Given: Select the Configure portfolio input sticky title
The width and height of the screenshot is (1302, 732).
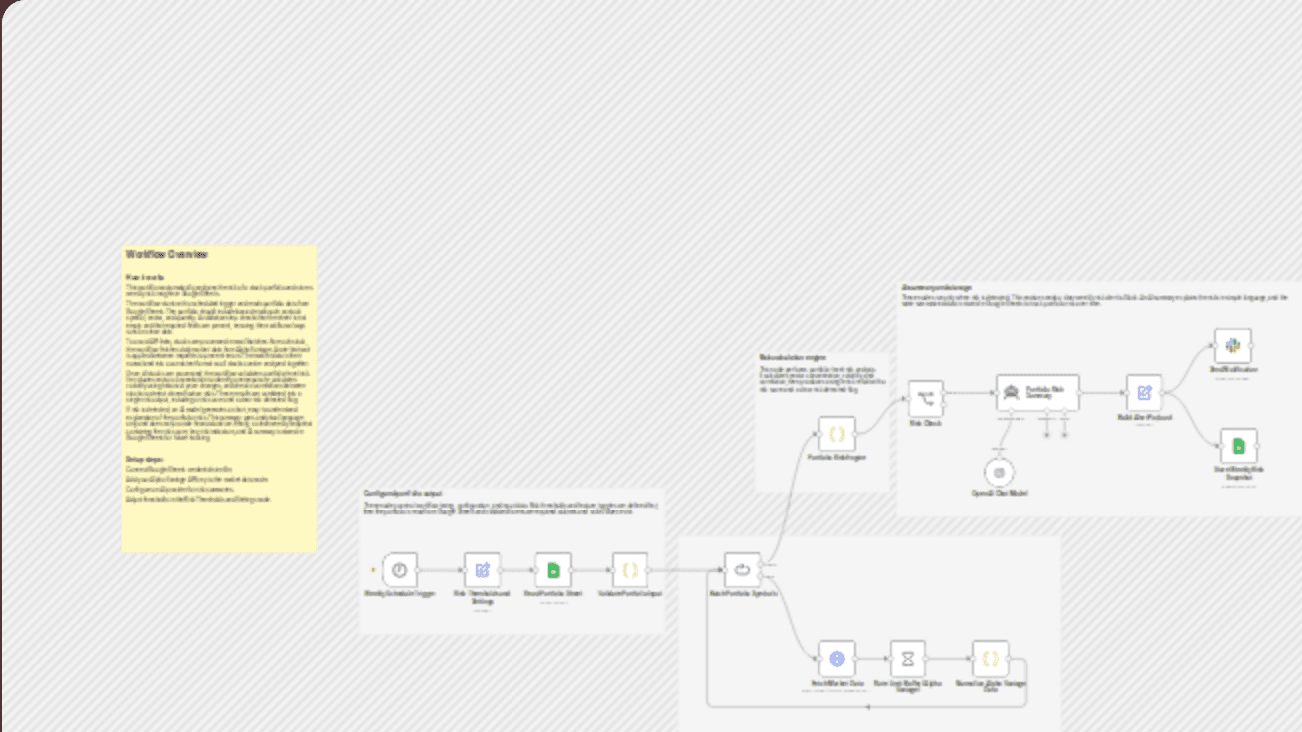Looking at the screenshot, I should click(403, 494).
